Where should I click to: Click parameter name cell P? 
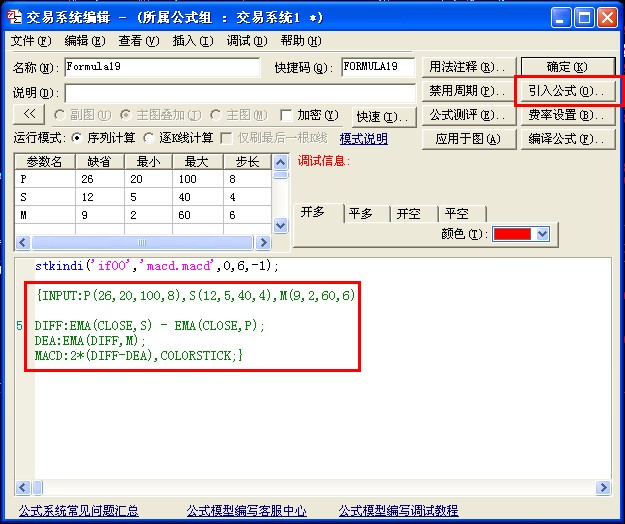[x=45, y=179]
